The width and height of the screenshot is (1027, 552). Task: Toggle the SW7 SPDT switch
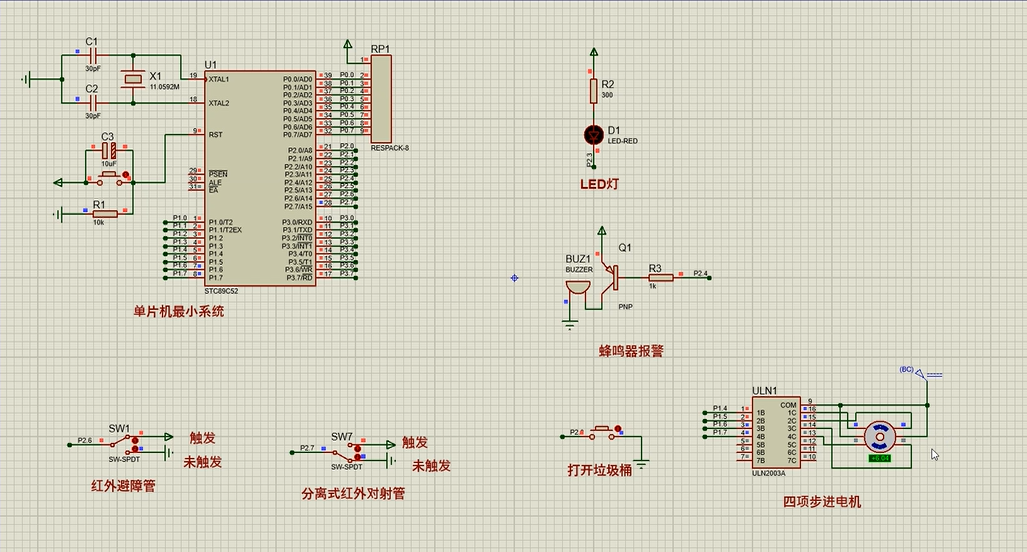pyautogui.click(x=357, y=451)
